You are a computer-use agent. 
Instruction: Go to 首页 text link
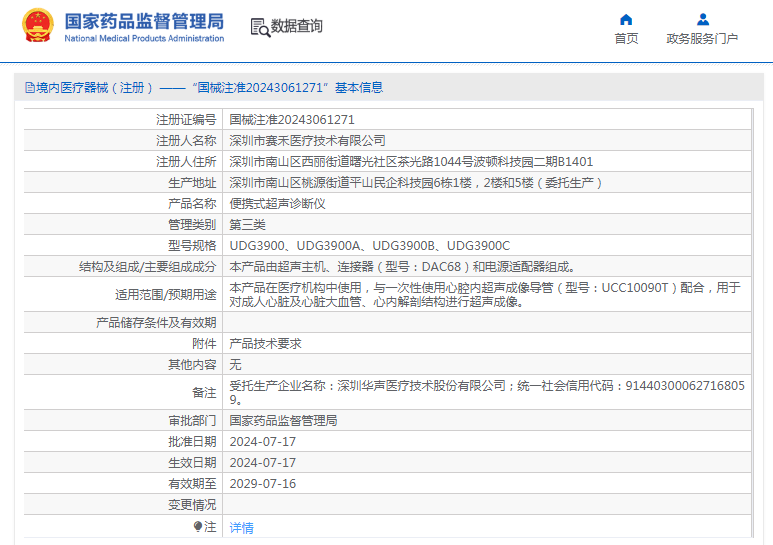626,38
